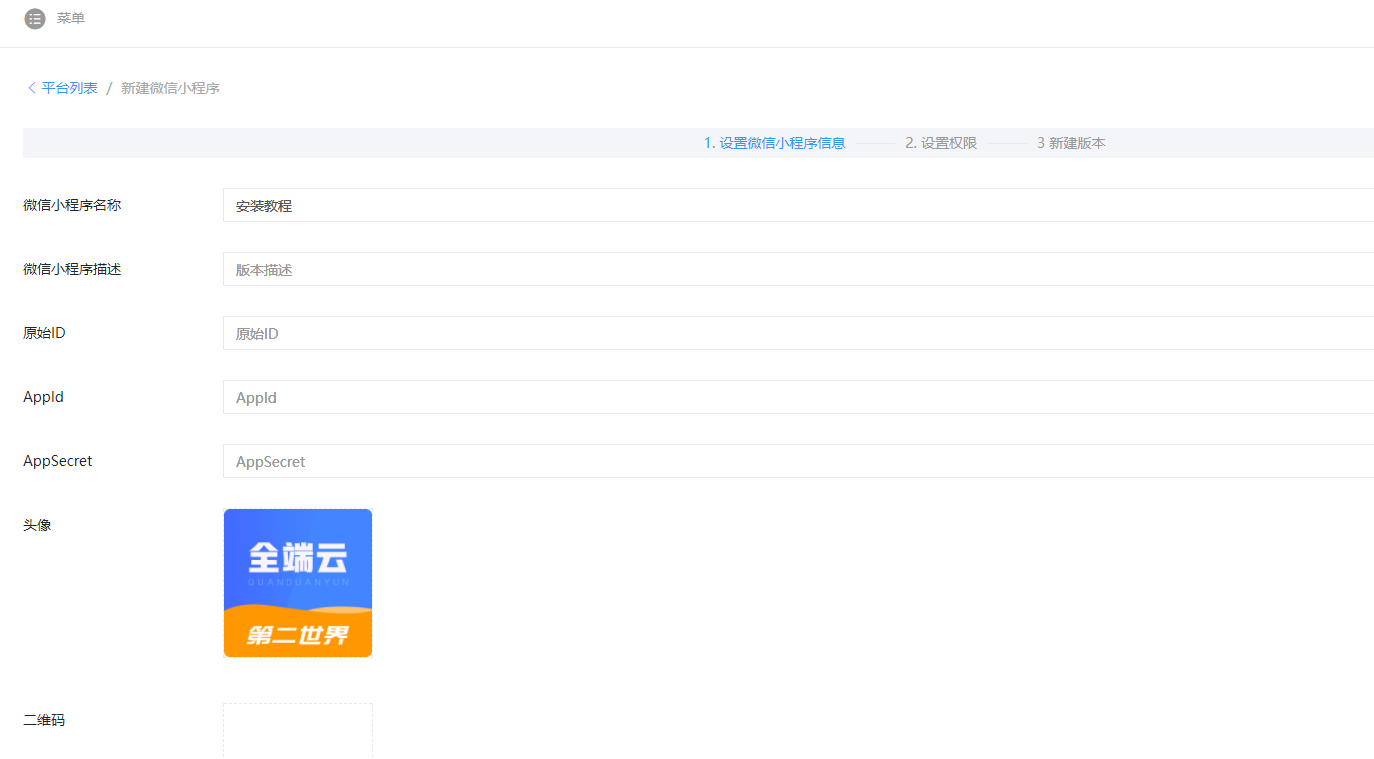1374x759 pixels.
Task: Focus the 原始ID input field
Action: coord(798,333)
